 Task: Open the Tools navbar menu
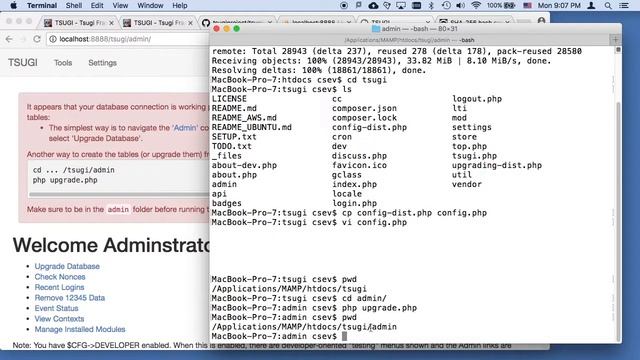pyautogui.click(x=63, y=63)
